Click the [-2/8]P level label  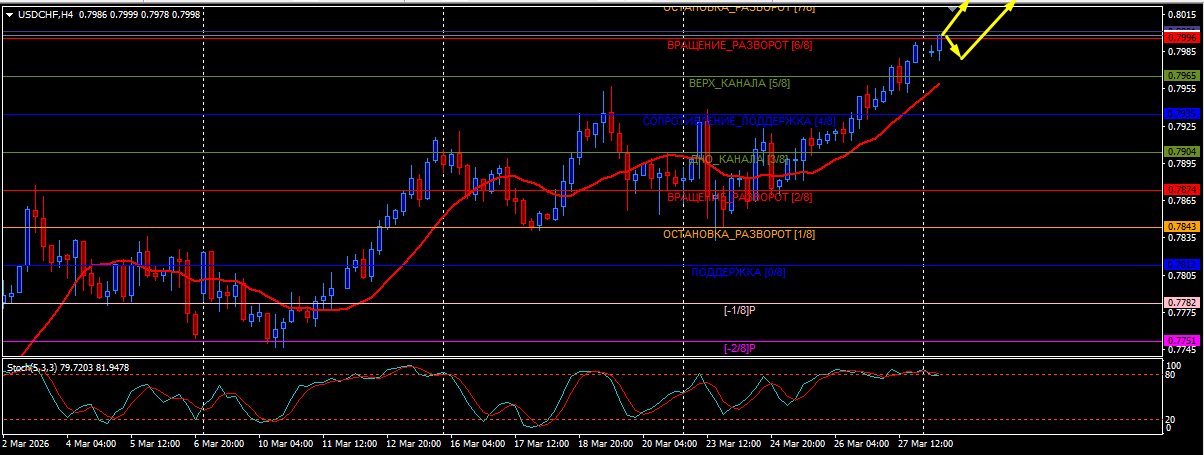739,348
